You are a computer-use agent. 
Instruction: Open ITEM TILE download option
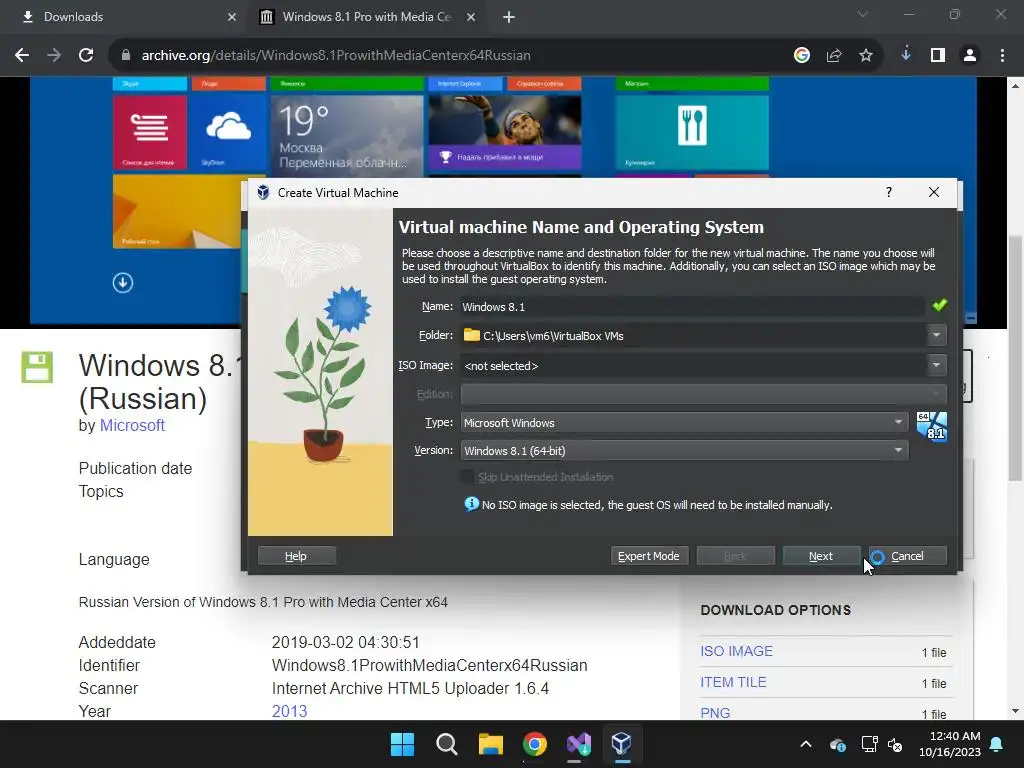(733, 682)
